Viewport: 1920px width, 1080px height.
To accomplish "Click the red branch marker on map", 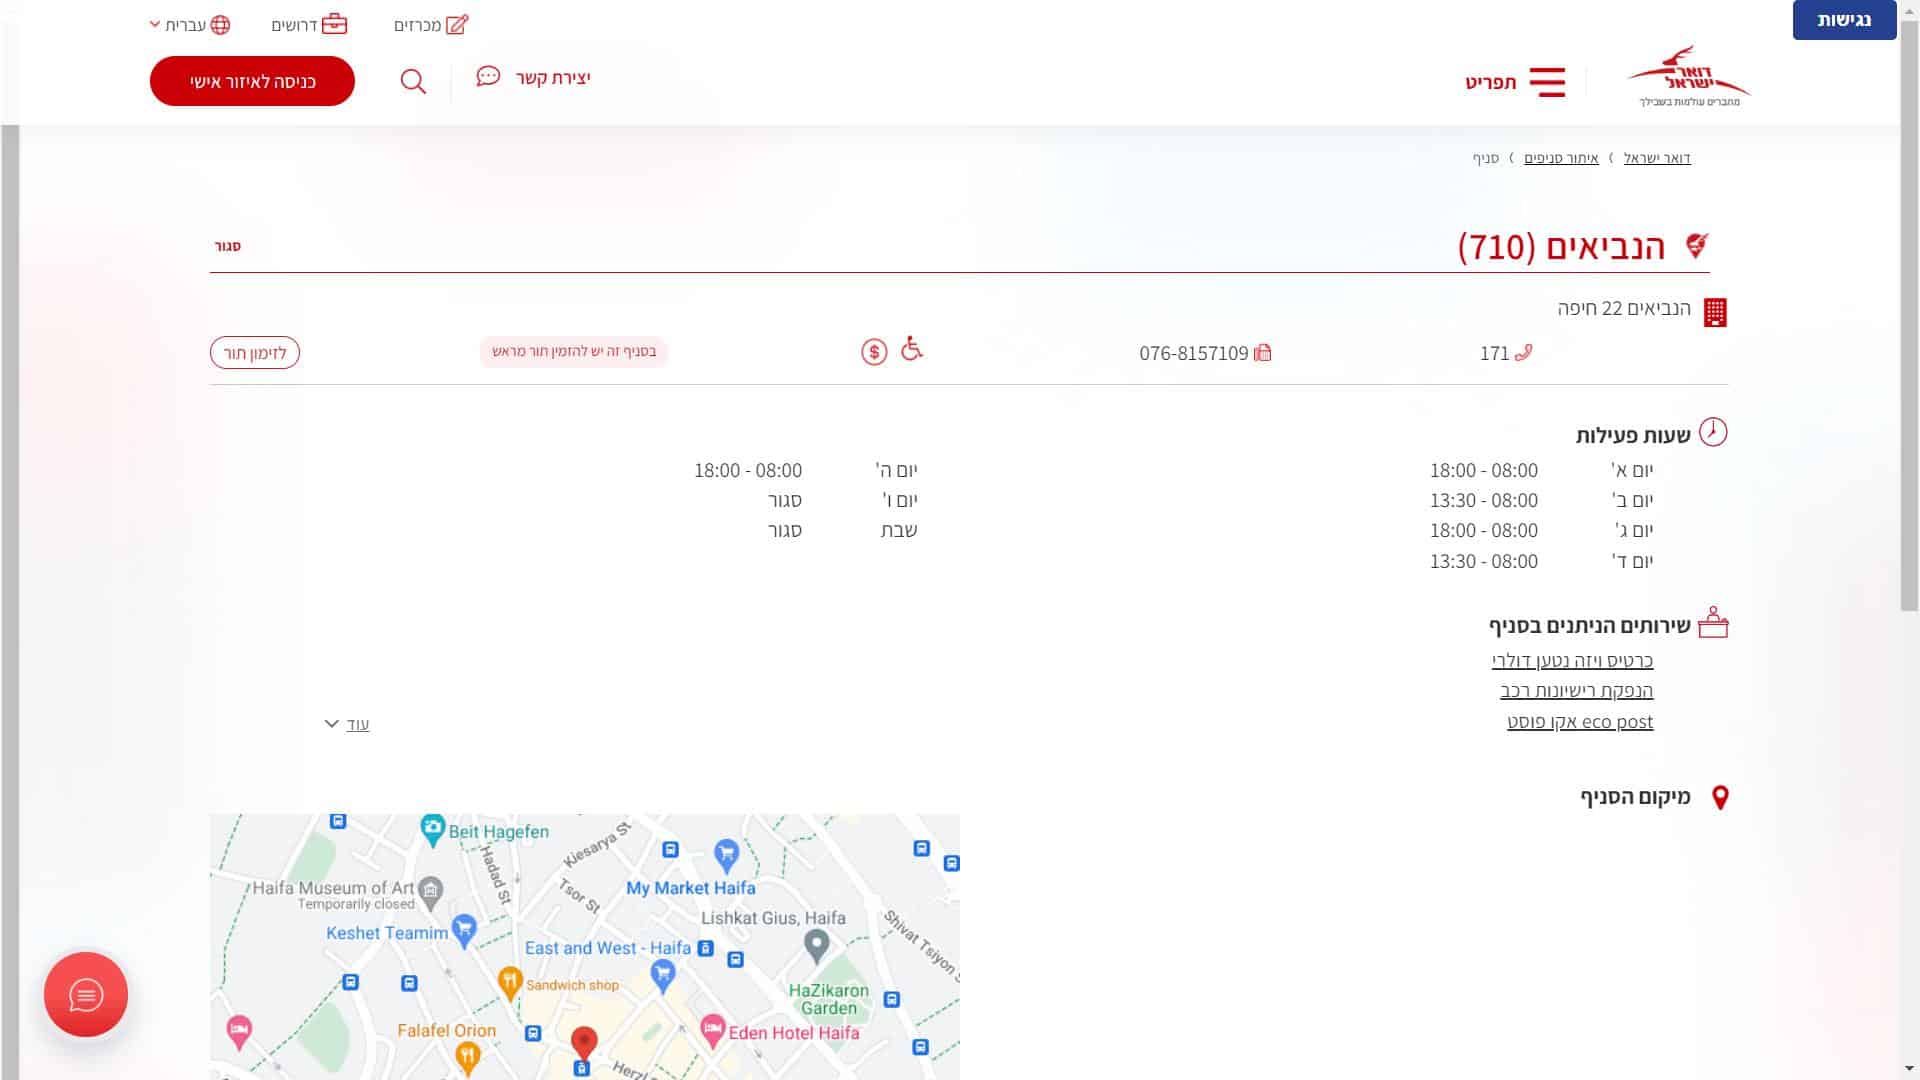I will pyautogui.click(x=584, y=1042).
